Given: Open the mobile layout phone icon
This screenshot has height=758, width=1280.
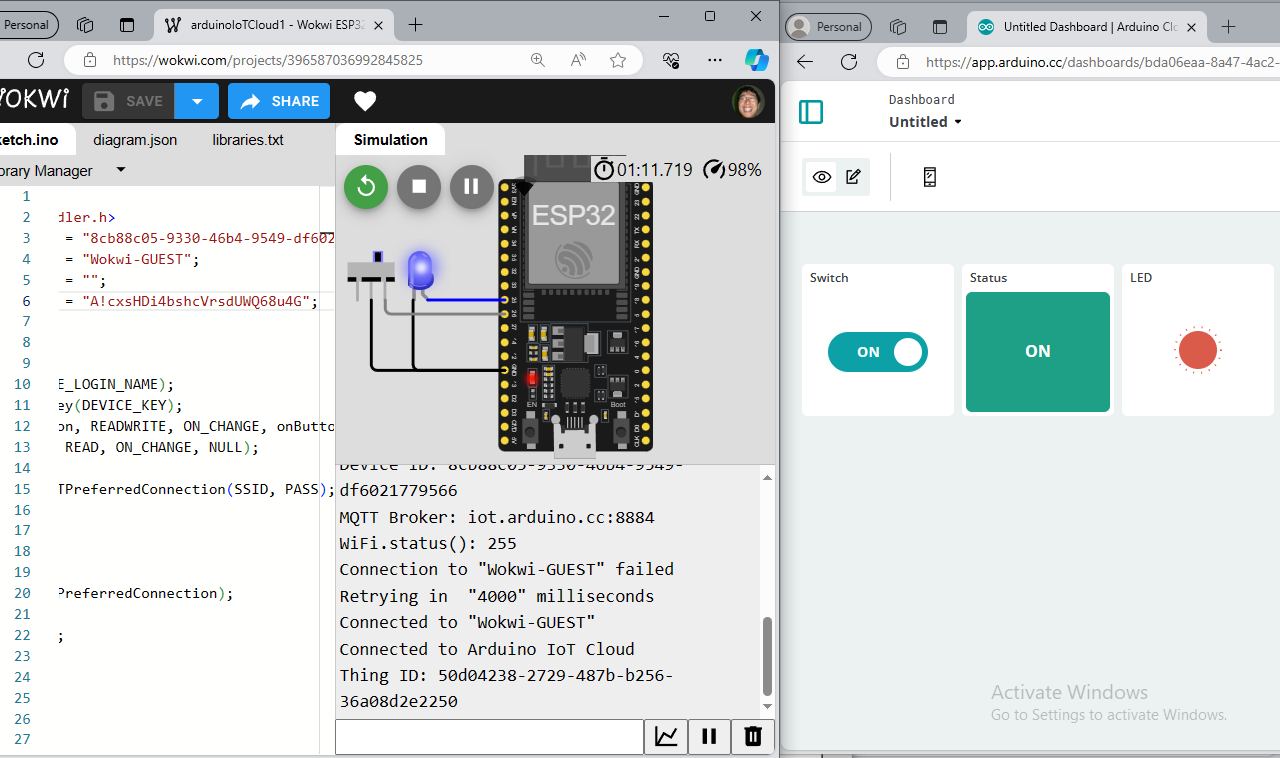Looking at the screenshot, I should coord(929,177).
